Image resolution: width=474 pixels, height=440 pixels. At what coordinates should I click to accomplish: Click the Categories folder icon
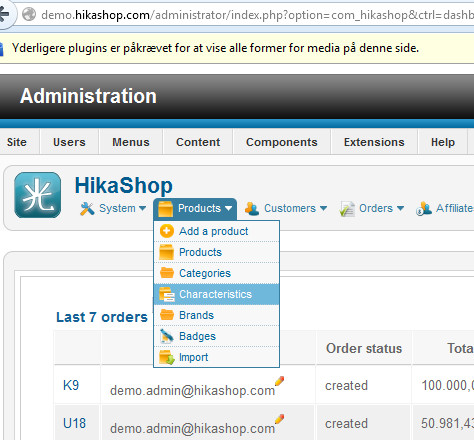click(x=167, y=273)
